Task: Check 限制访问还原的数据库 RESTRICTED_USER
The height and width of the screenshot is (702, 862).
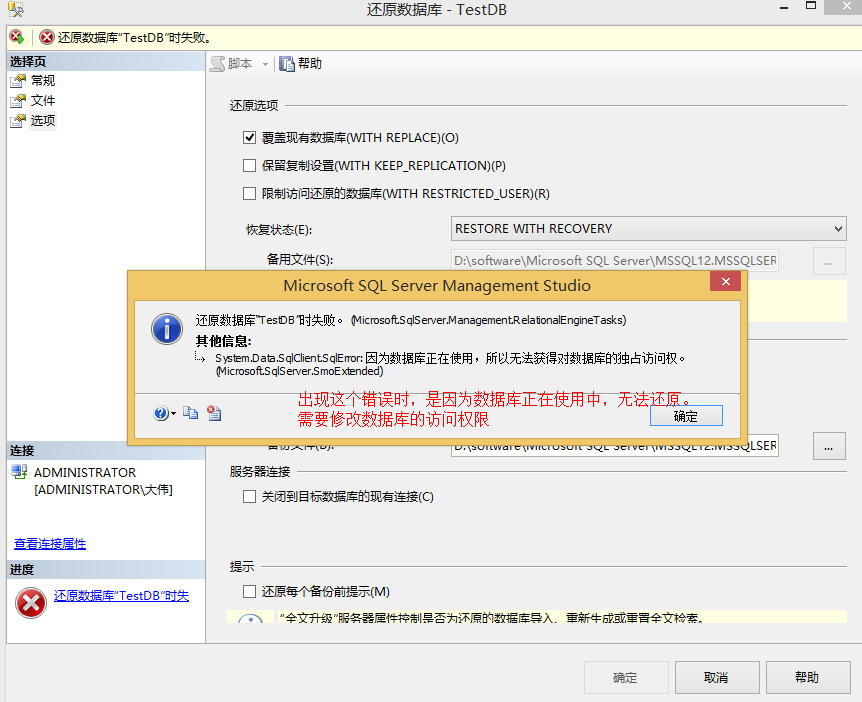Action: click(x=249, y=194)
